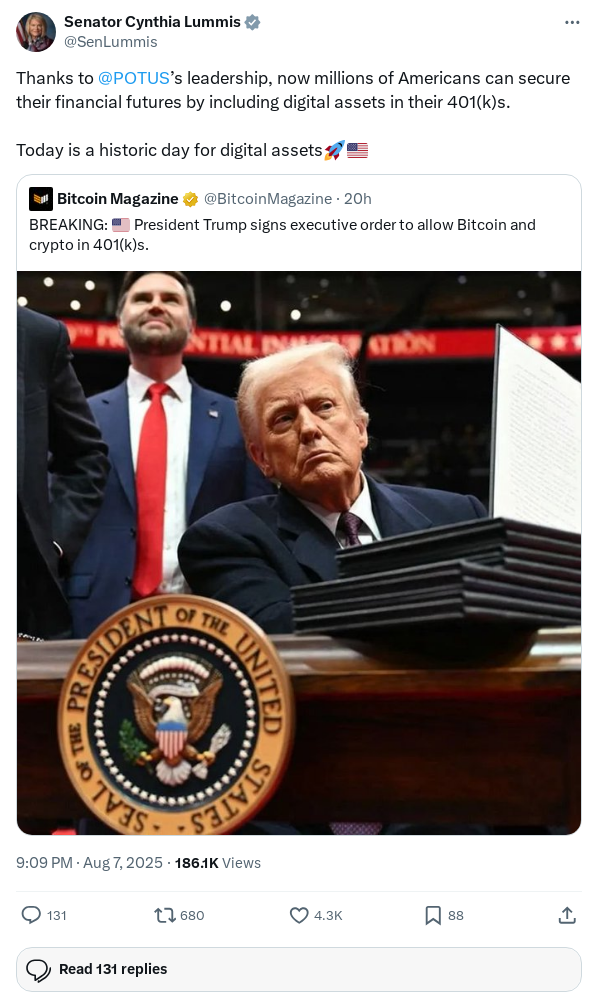Like the tweet with heart icon
Image resolution: width=598 pixels, height=1000 pixels.
[x=299, y=915]
